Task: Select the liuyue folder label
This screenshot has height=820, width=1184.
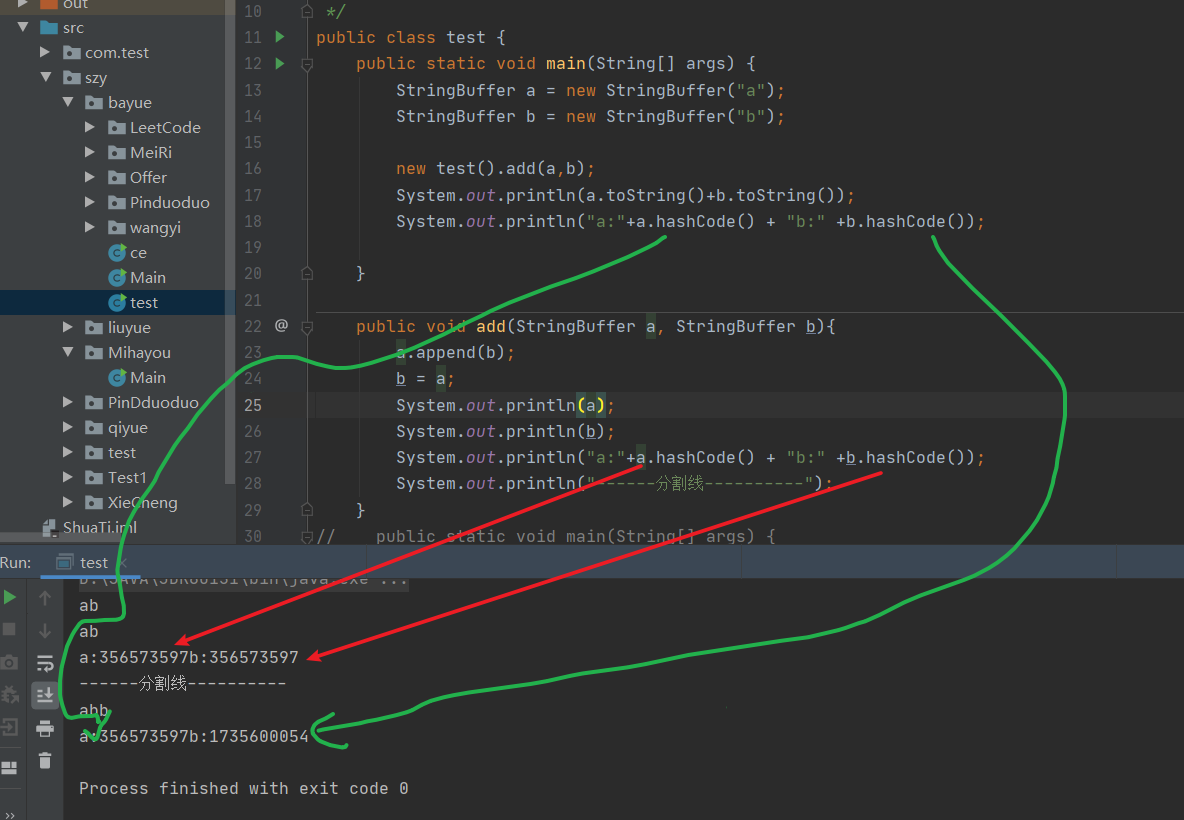Action: click(129, 328)
